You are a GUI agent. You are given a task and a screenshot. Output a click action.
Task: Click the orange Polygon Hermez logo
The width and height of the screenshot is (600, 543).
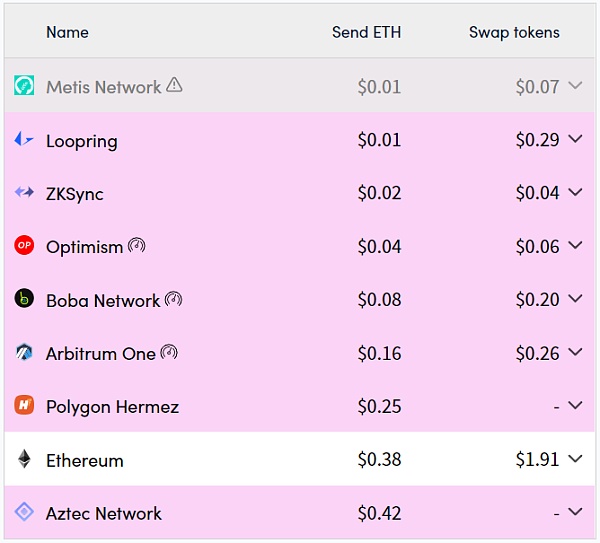(24, 406)
